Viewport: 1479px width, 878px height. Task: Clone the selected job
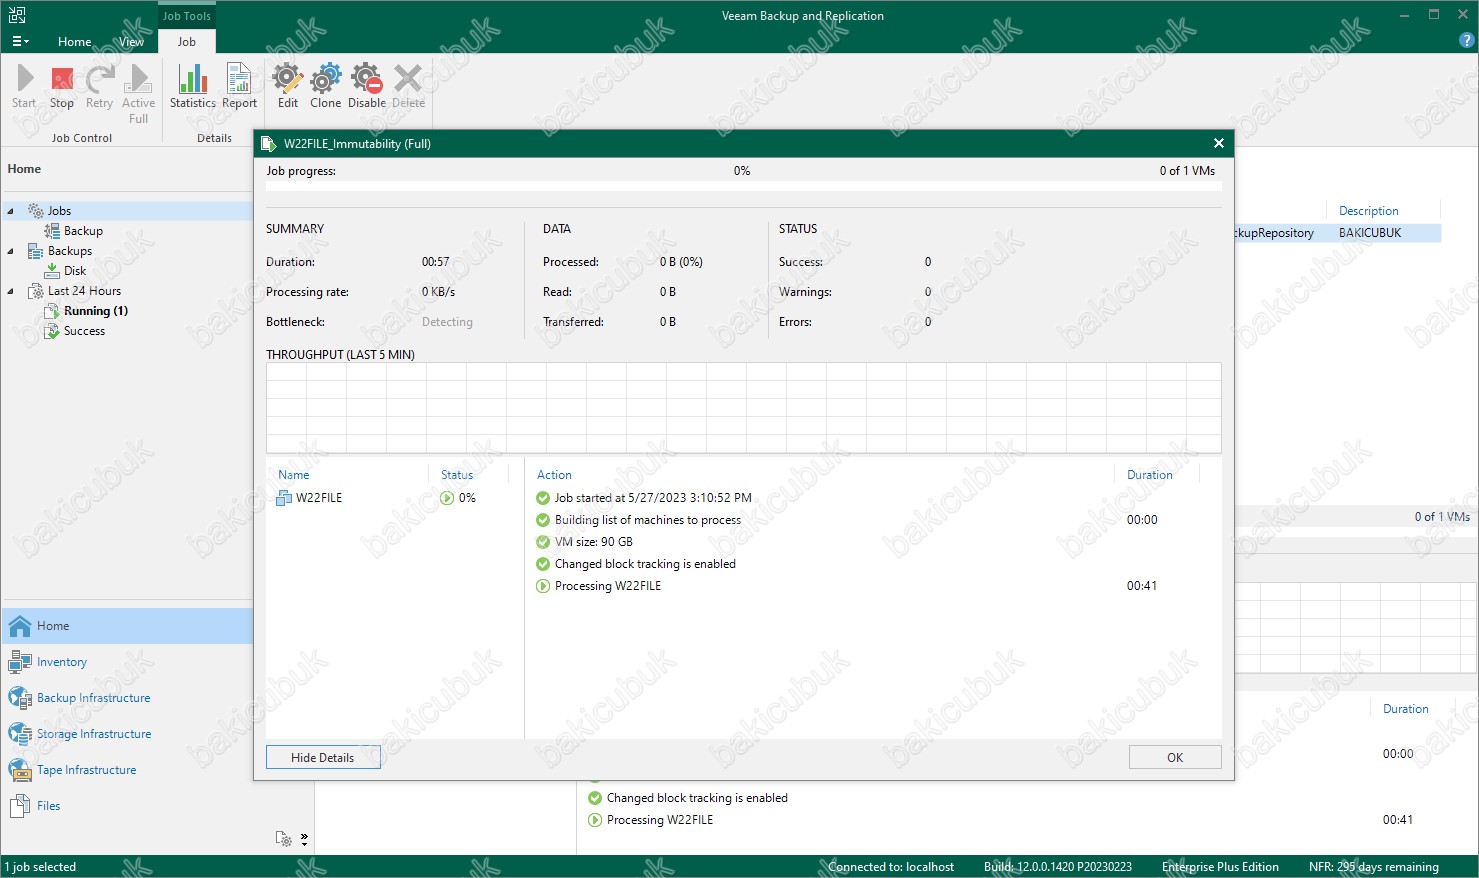[325, 87]
